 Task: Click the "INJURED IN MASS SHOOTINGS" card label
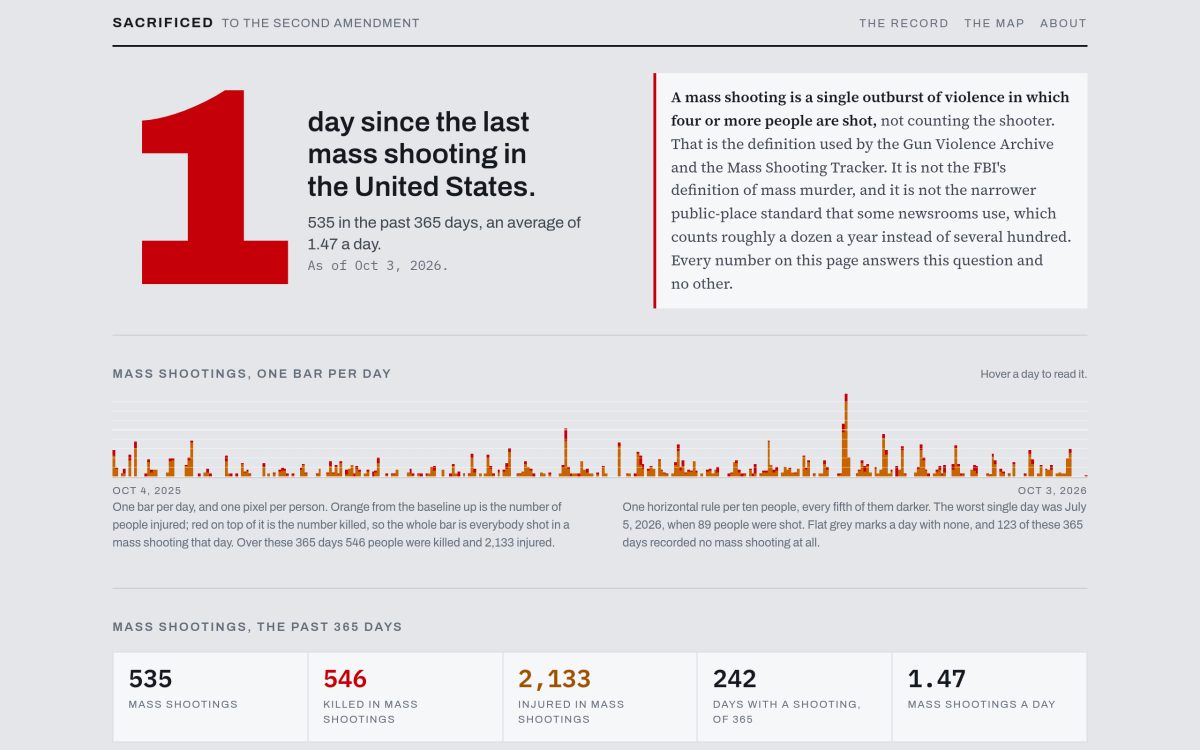(571, 711)
